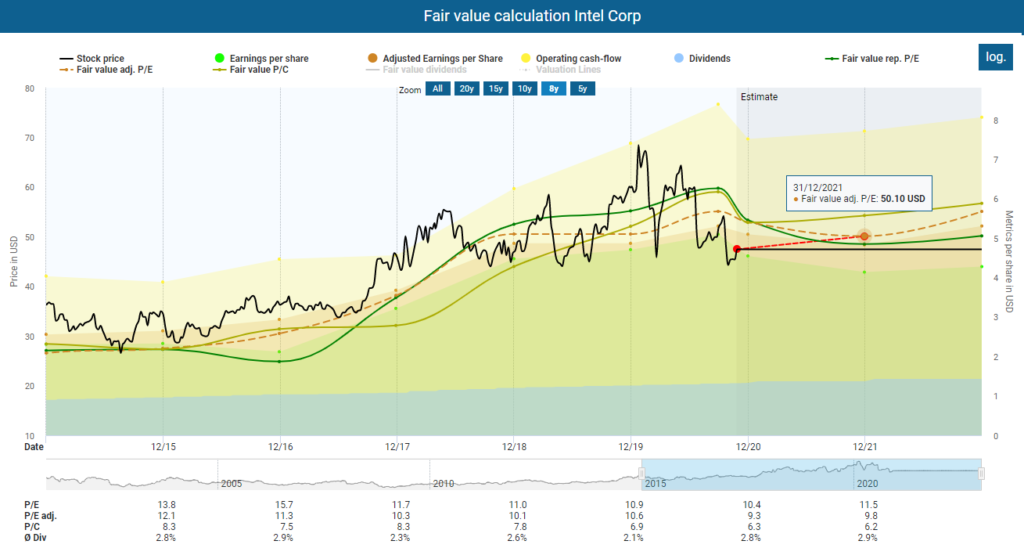
Task: Toggle the Dividends legend entry
Action: 702,58
